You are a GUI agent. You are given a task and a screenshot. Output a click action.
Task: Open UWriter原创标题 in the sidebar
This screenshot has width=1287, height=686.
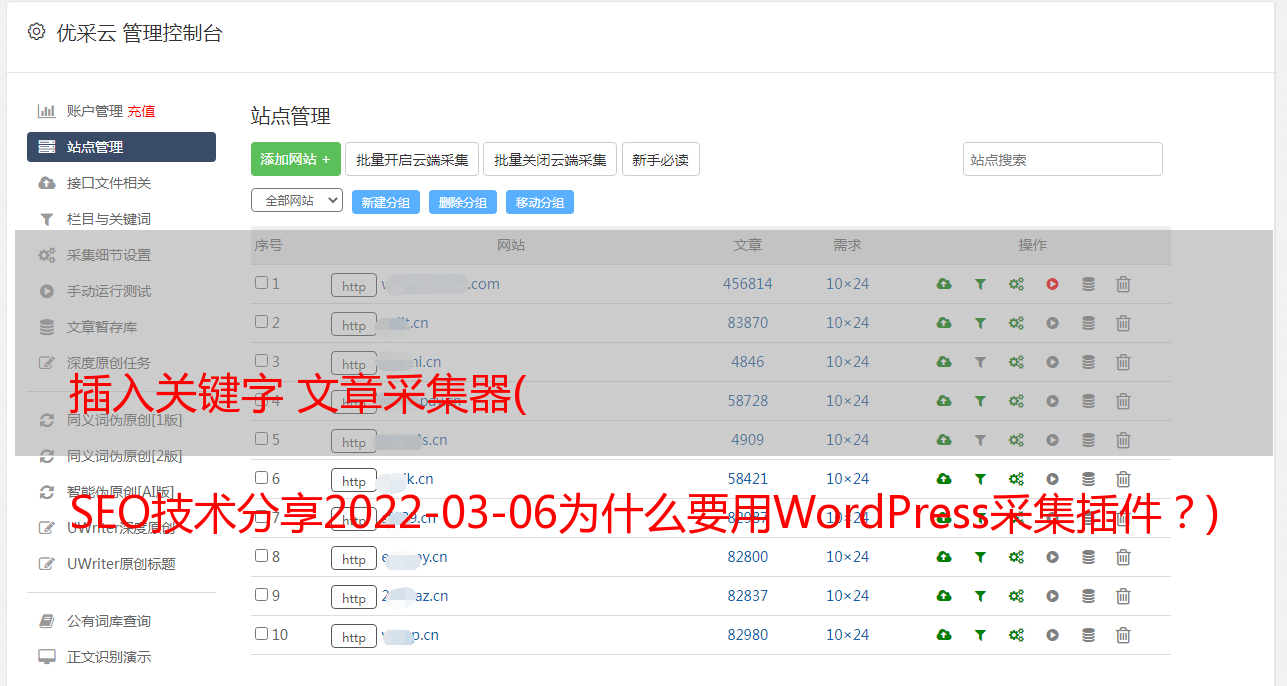(x=121, y=564)
